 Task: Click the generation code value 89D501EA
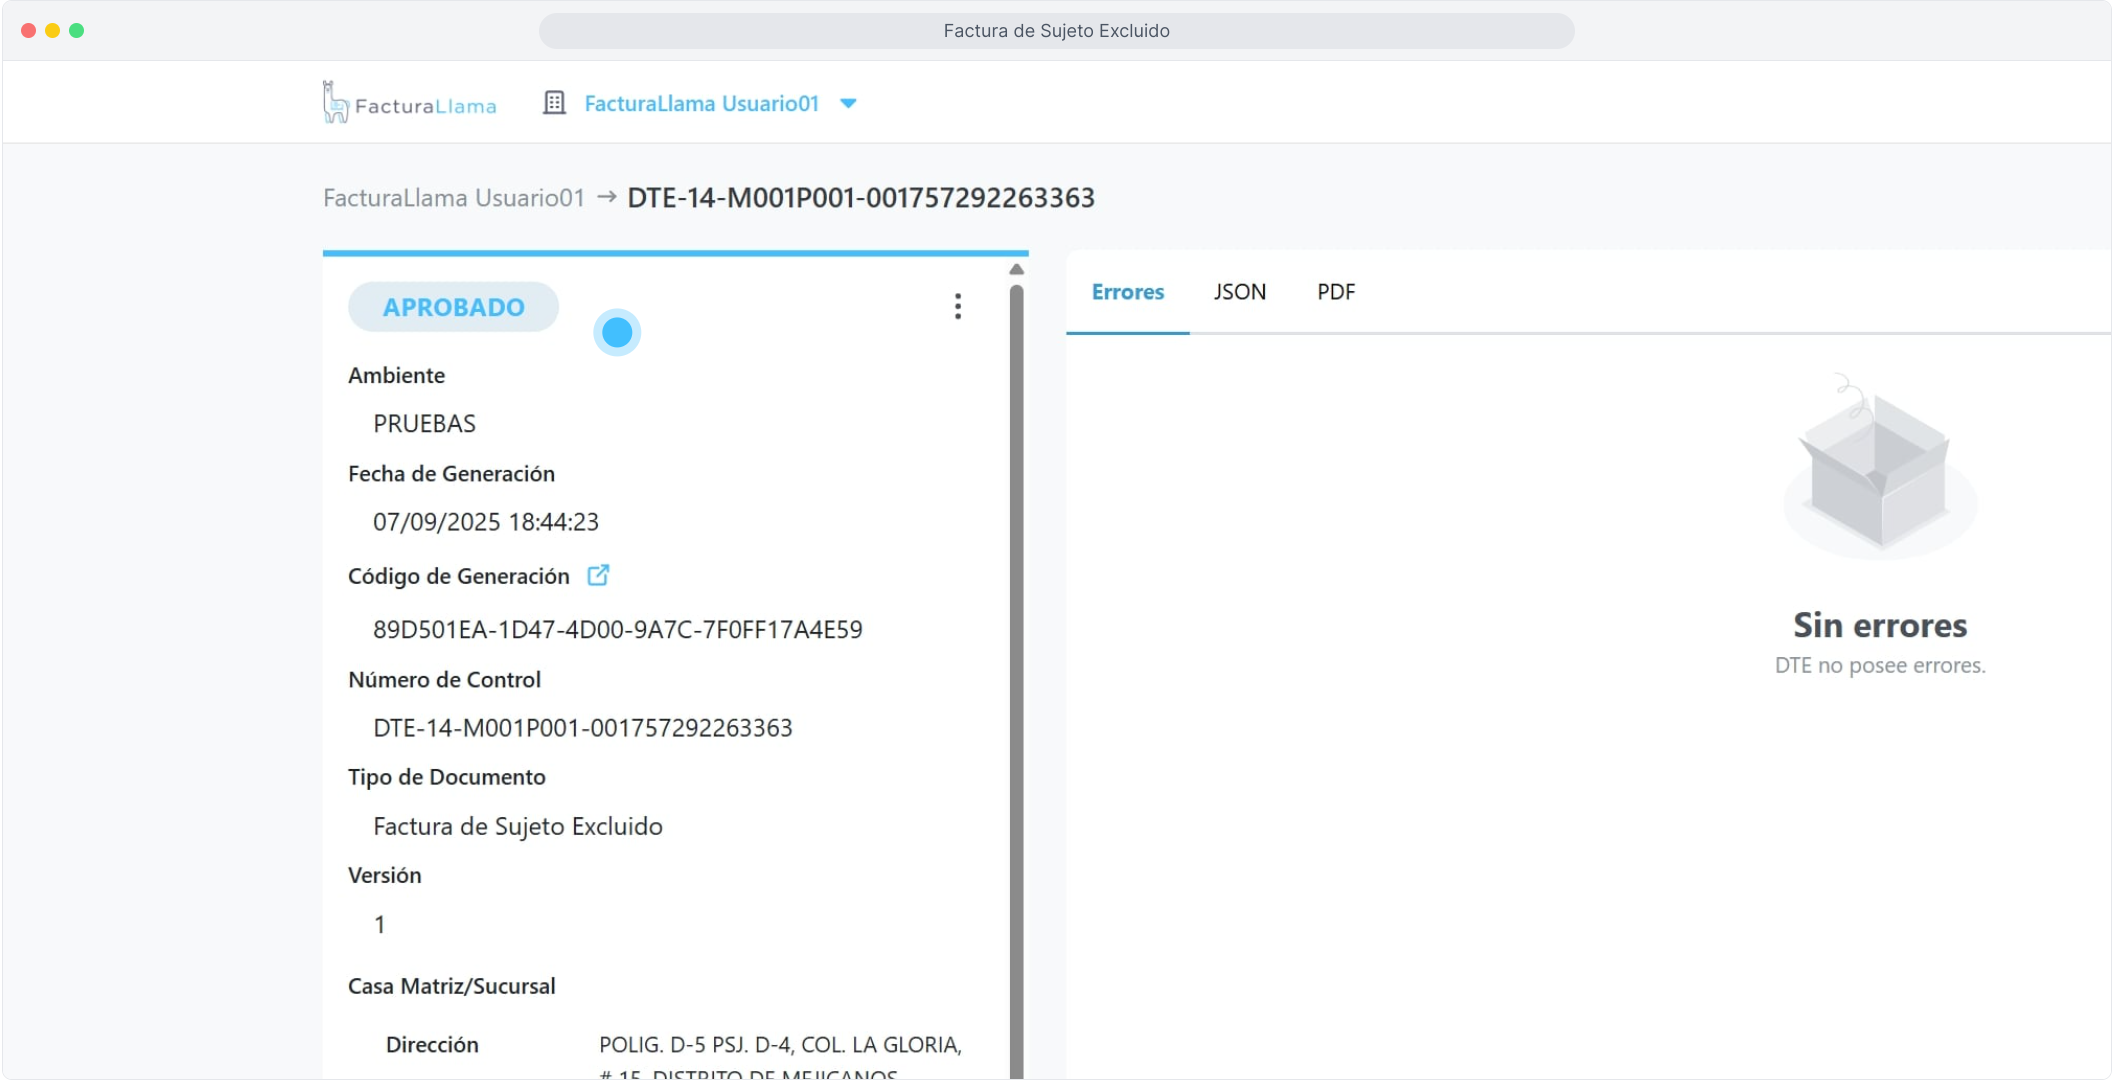[x=617, y=629]
